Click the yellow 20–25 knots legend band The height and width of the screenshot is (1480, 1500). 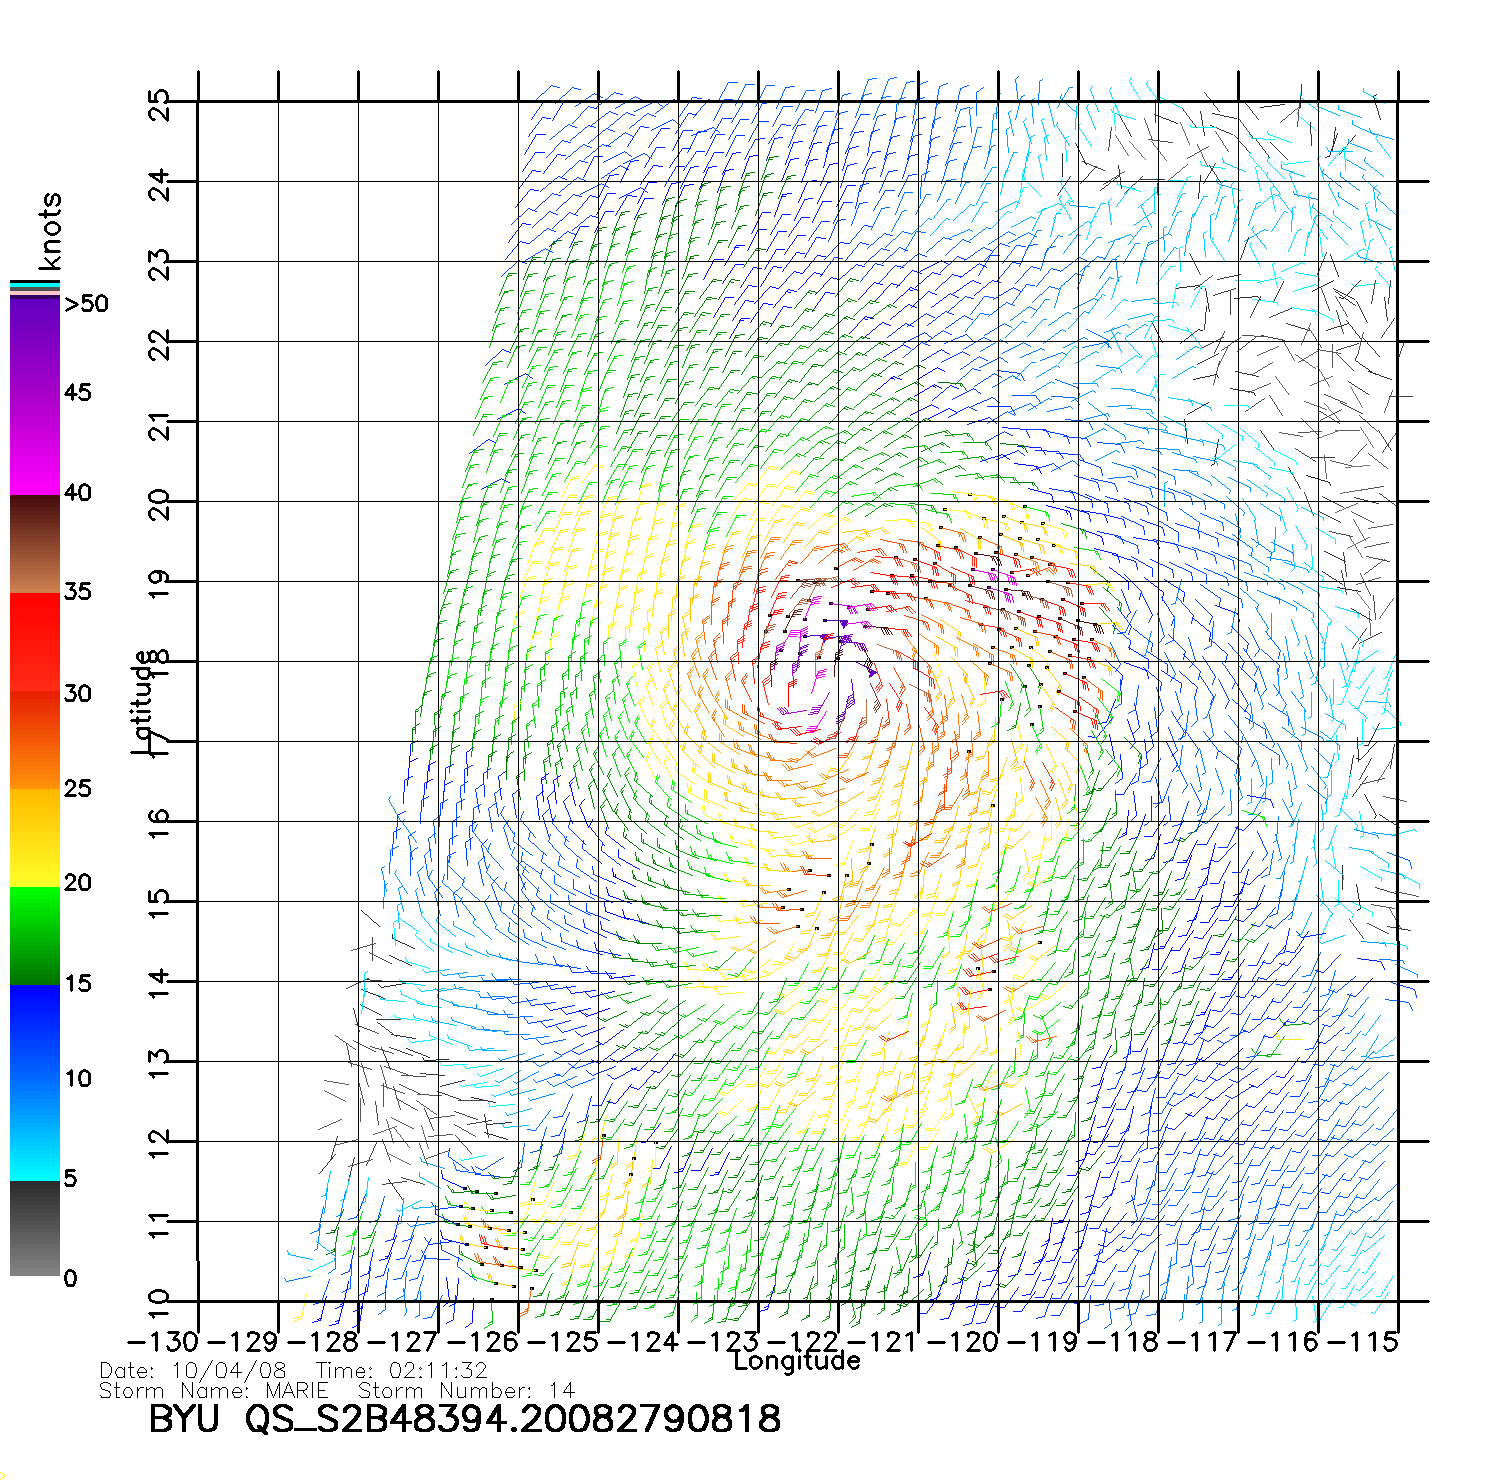35,838
